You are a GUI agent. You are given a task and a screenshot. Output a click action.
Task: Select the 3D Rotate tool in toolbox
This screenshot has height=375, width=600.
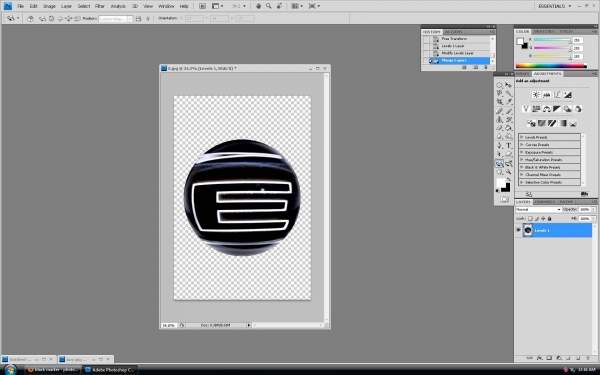499,164
